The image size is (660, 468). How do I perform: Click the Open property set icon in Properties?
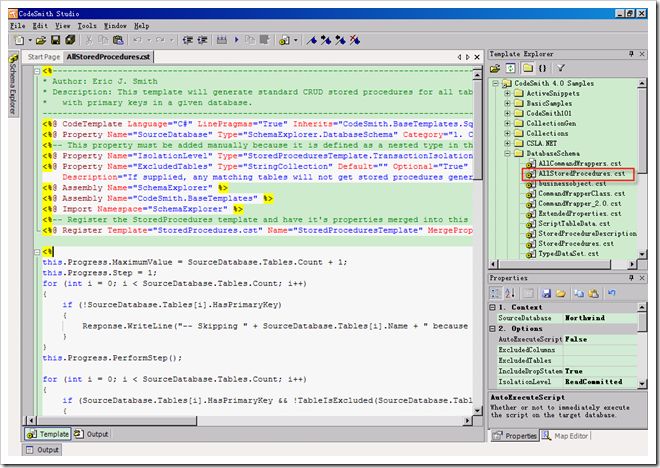[x=560, y=293]
